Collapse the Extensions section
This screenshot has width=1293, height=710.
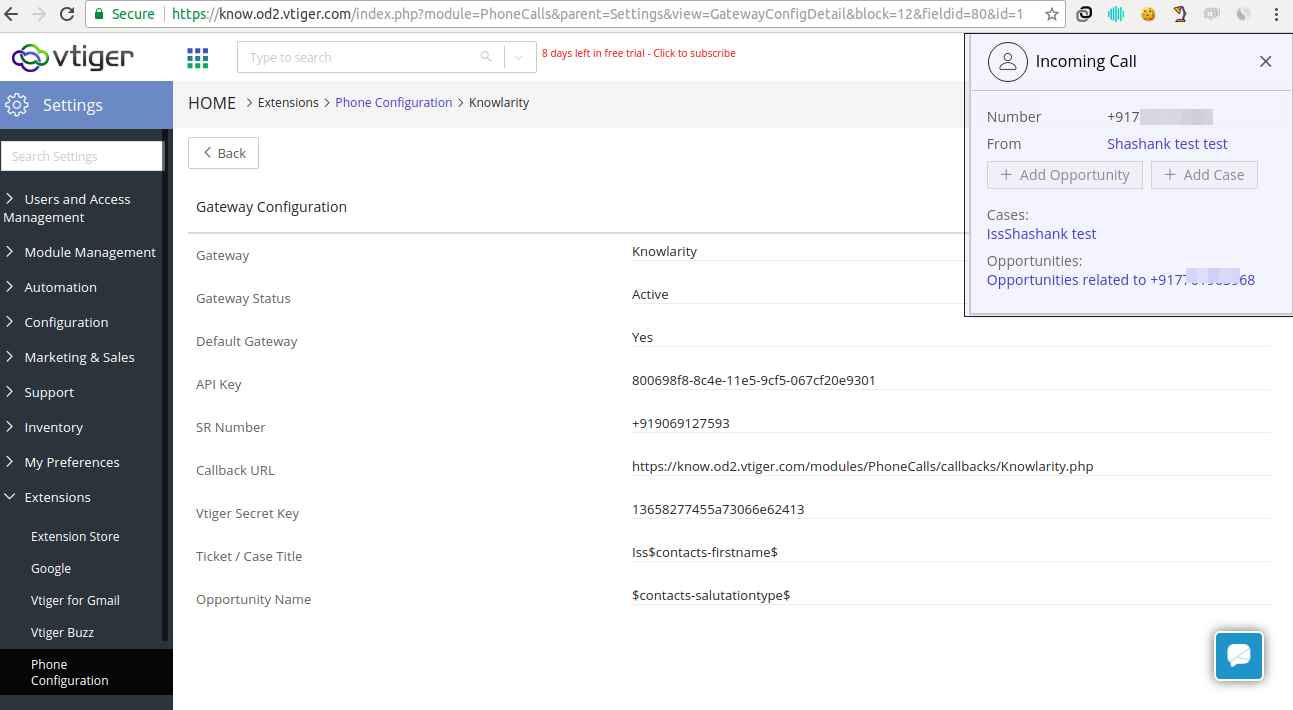[x=48, y=497]
